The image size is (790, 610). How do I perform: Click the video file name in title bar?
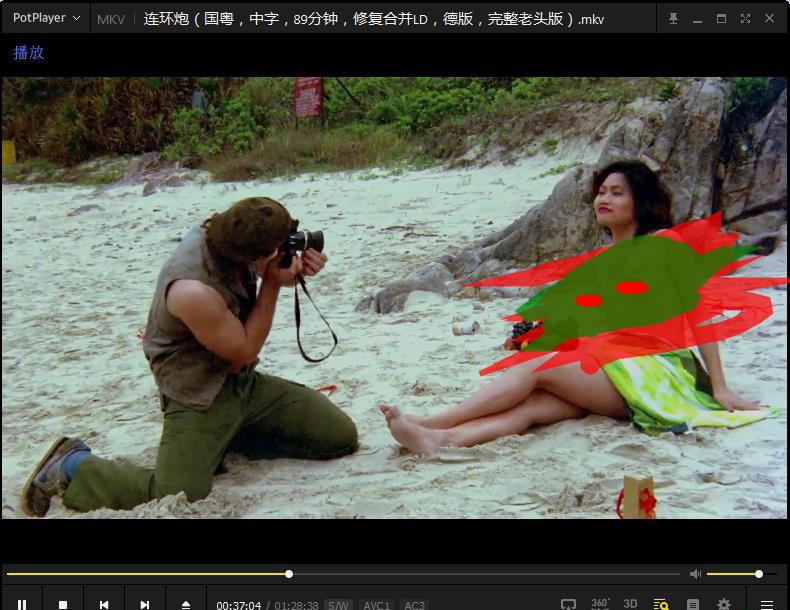coord(373,19)
